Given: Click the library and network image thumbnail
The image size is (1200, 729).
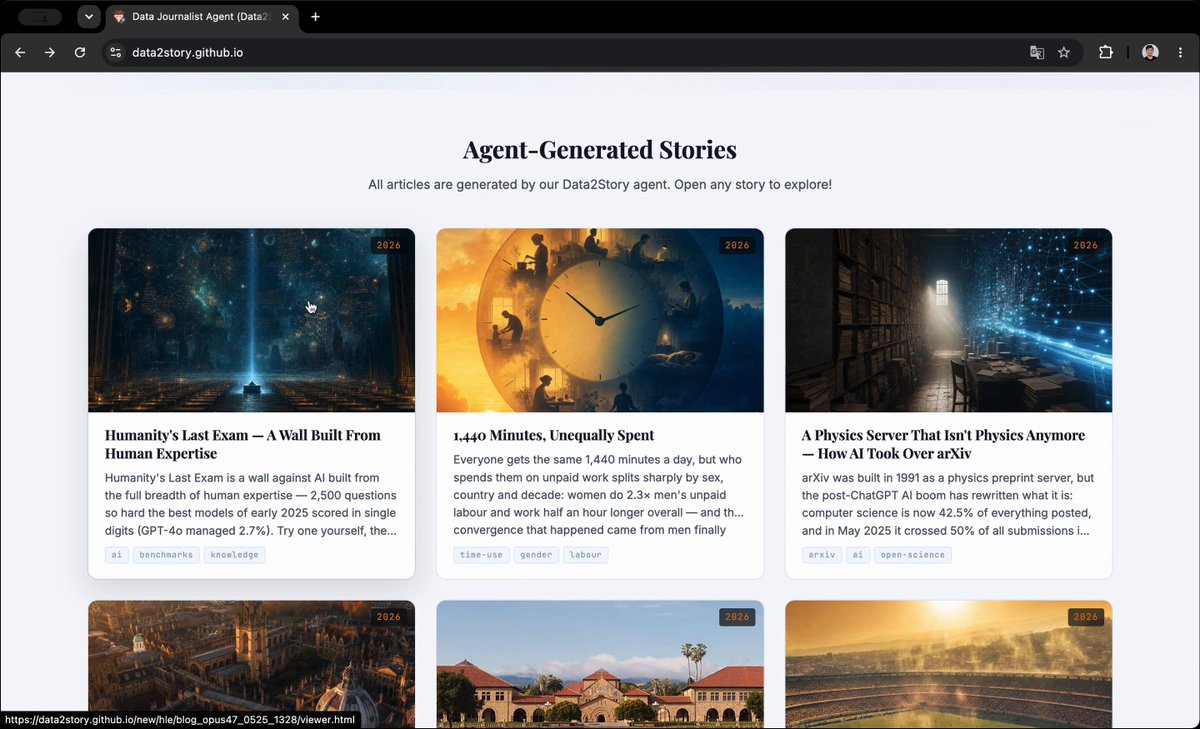Looking at the screenshot, I should pyautogui.click(x=948, y=320).
